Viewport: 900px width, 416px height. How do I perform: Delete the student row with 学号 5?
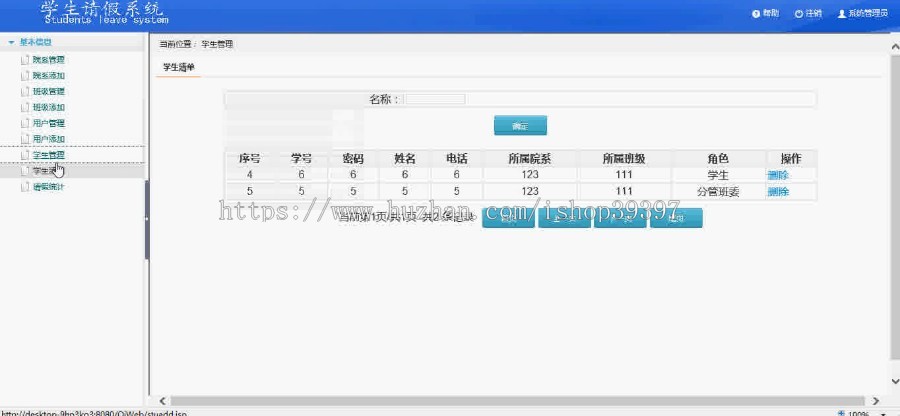(778, 192)
